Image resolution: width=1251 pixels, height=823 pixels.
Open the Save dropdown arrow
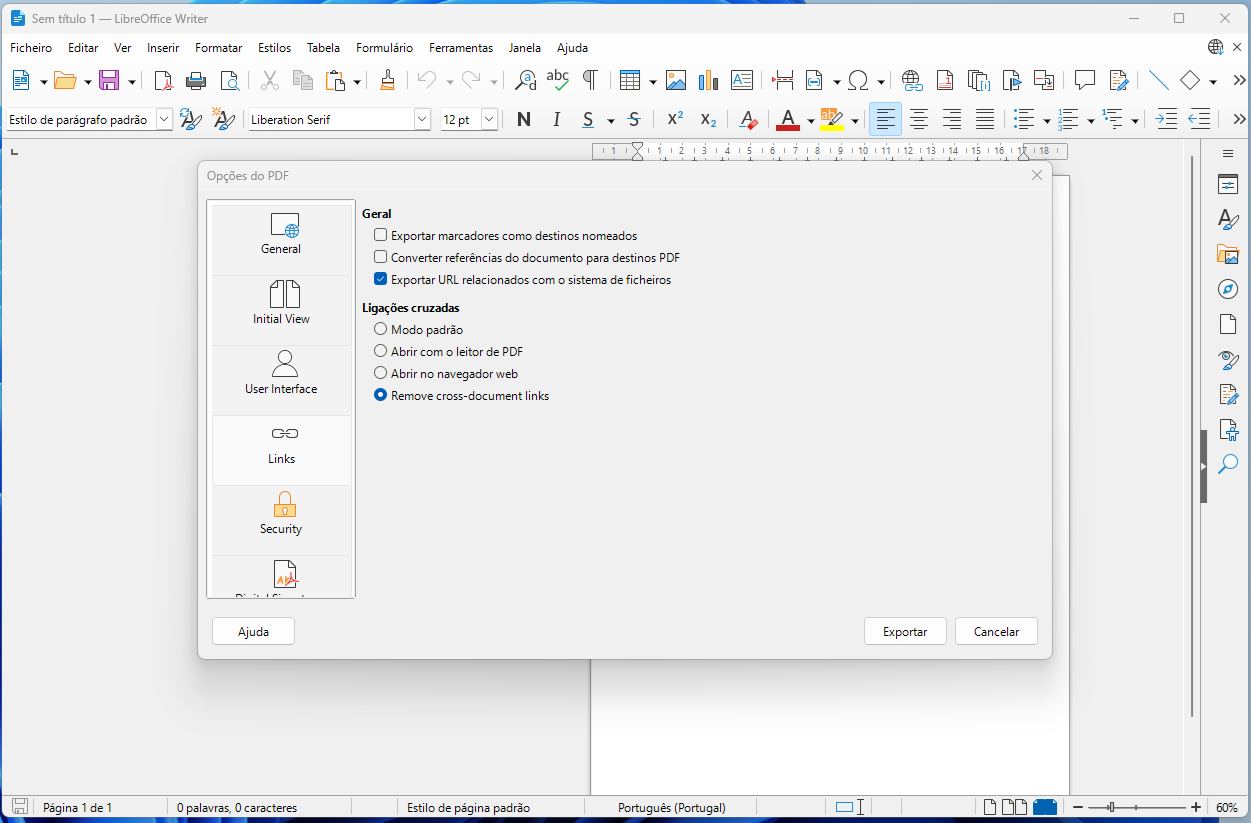coord(131,81)
